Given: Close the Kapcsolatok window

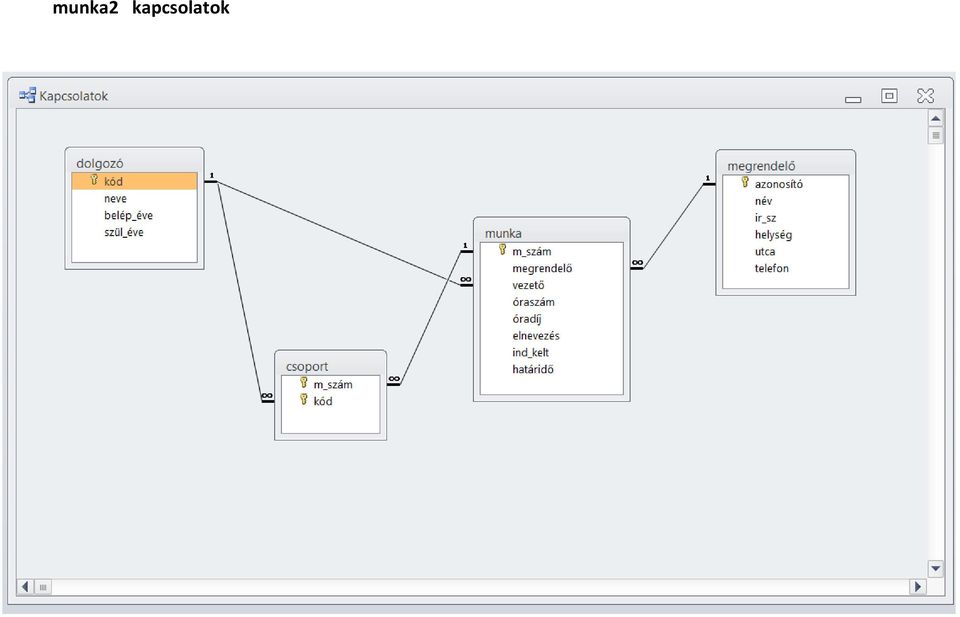Looking at the screenshot, I should (x=925, y=95).
